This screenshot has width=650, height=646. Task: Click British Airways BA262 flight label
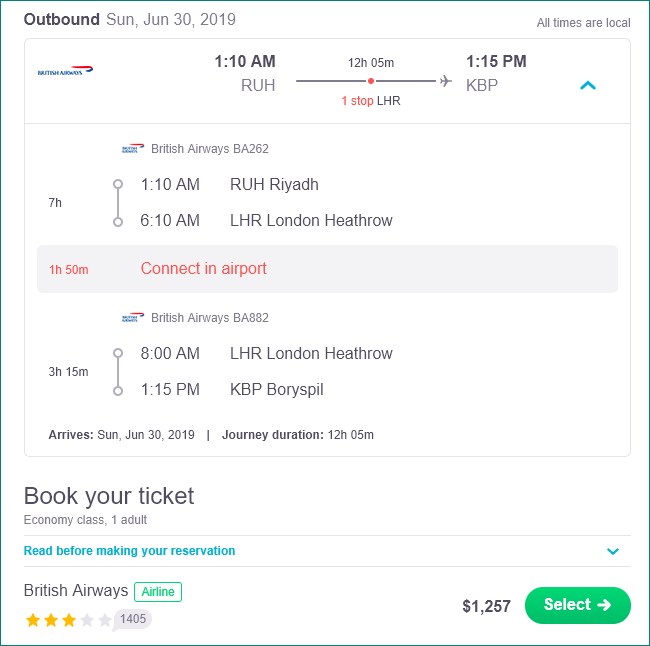tap(210, 148)
